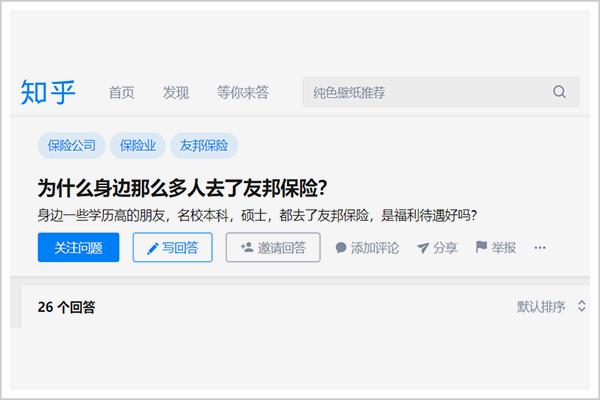Select the 保险业 topic tag
600x400 pixels.
138,145
